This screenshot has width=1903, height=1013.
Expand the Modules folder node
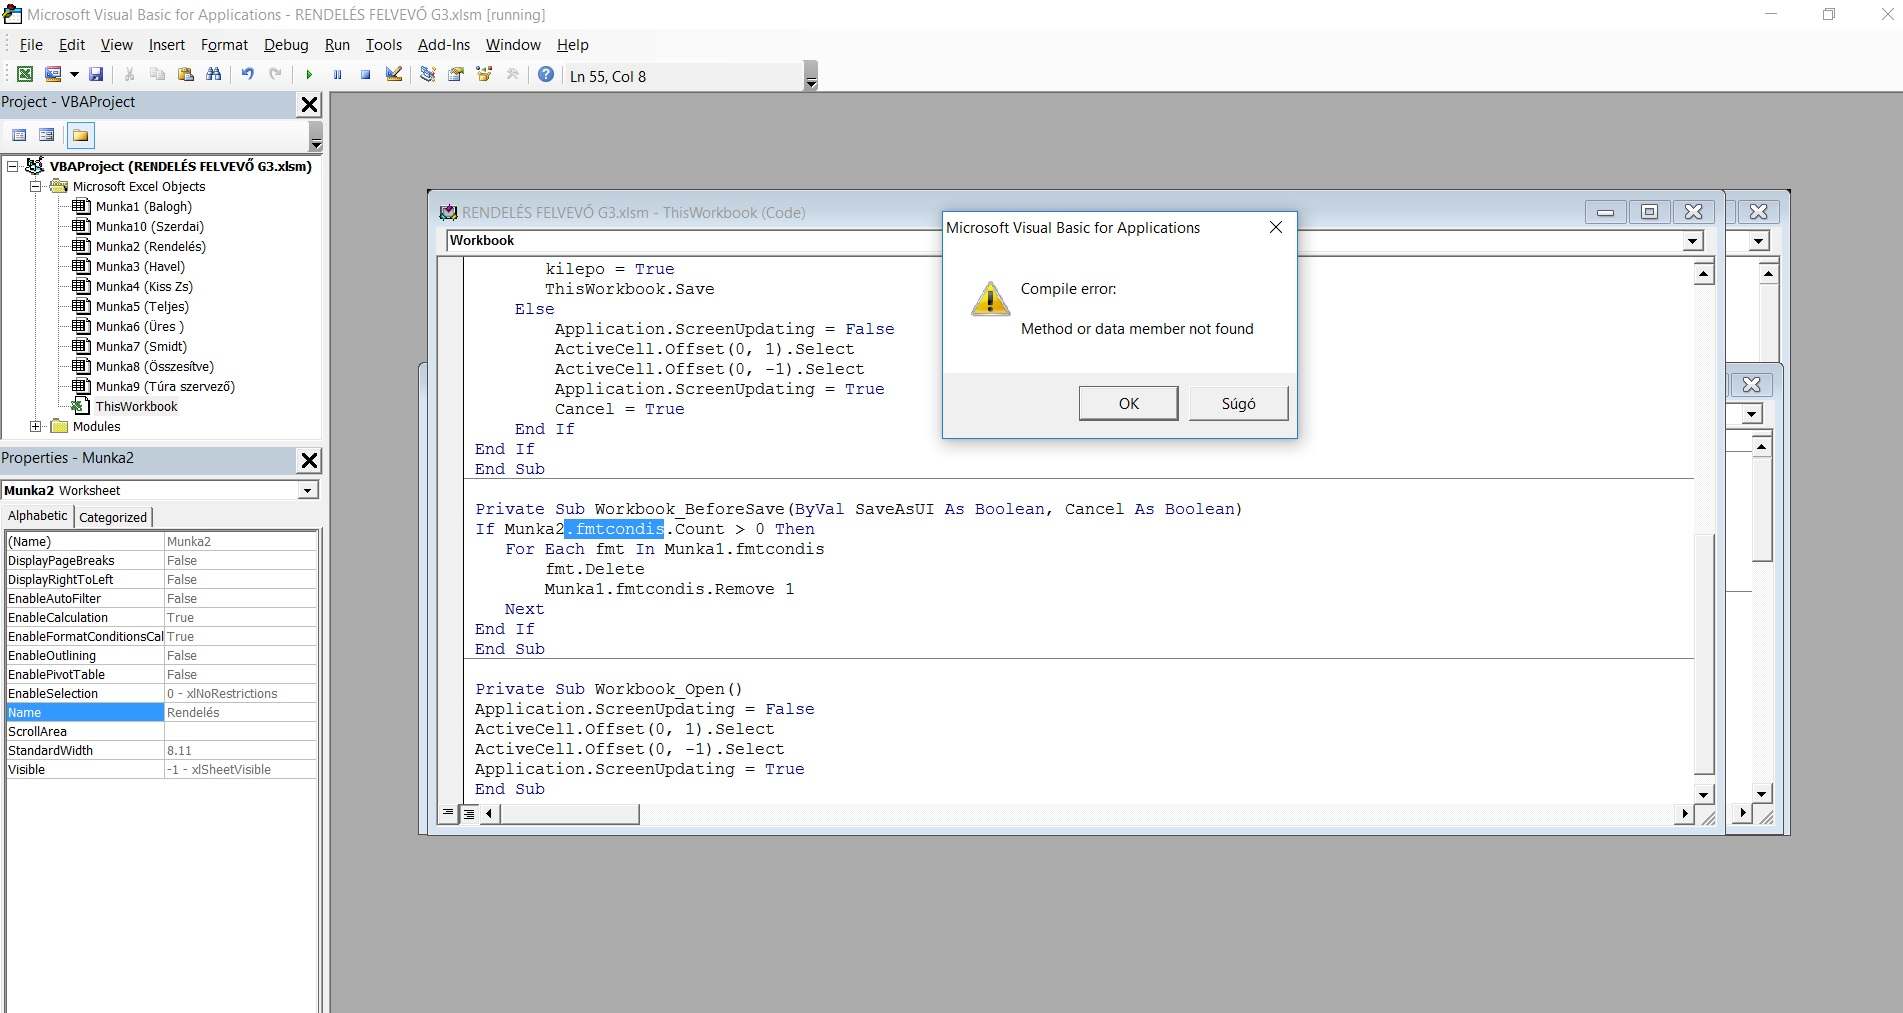pos(35,426)
